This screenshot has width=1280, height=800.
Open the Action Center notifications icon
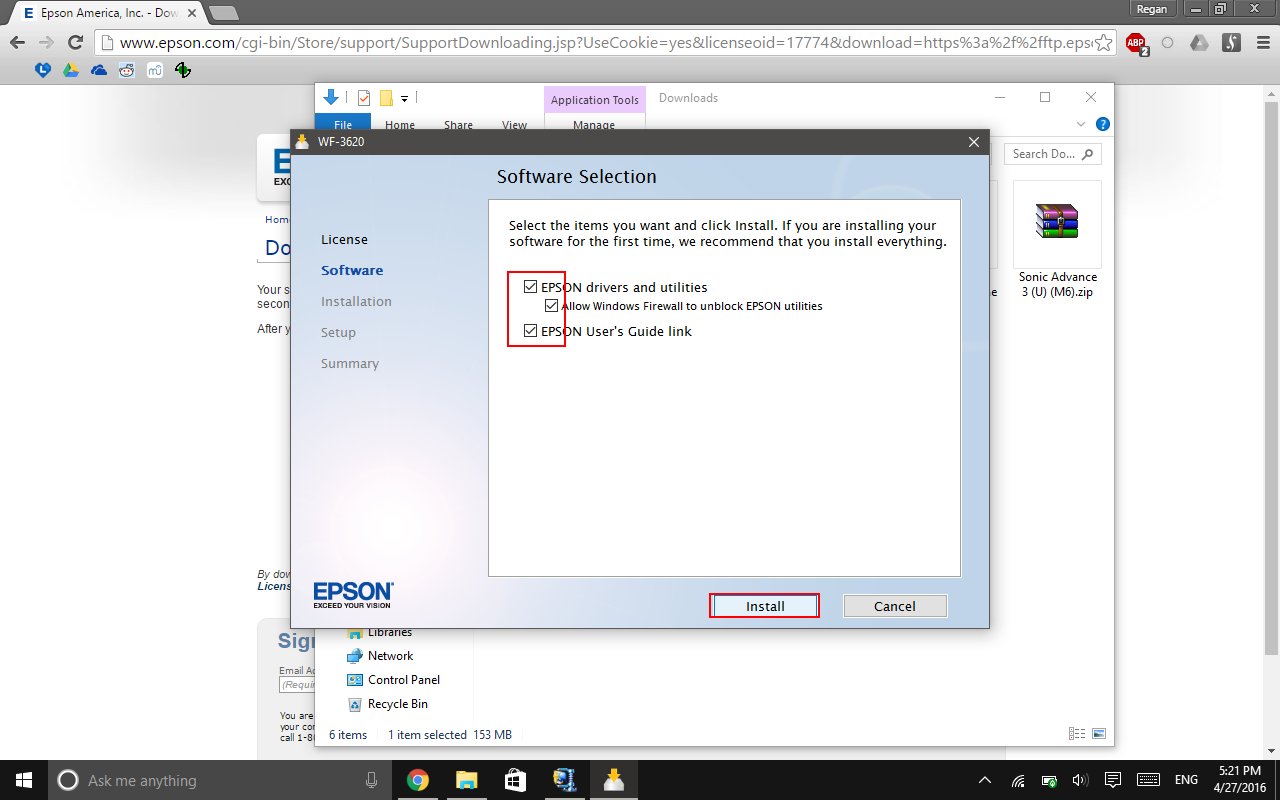point(1112,780)
